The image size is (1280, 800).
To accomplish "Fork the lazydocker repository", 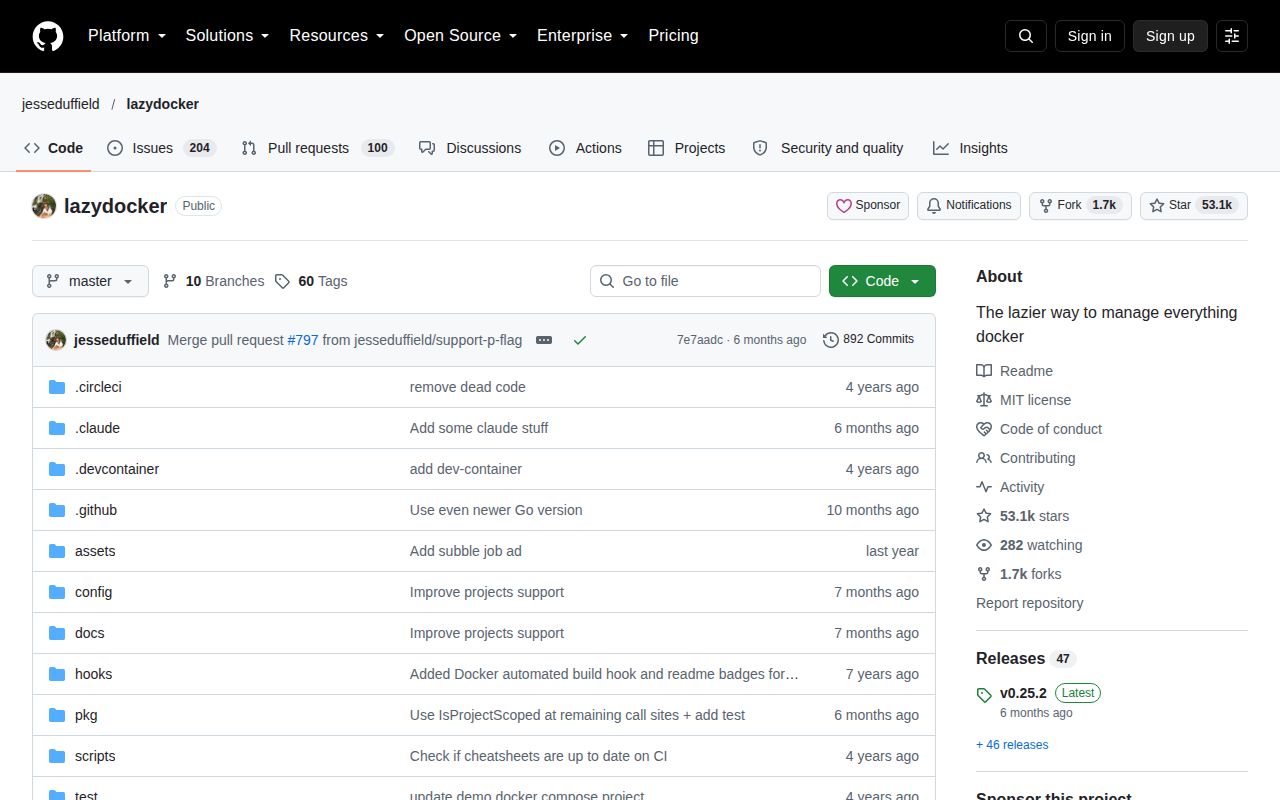I will 1080,206.
